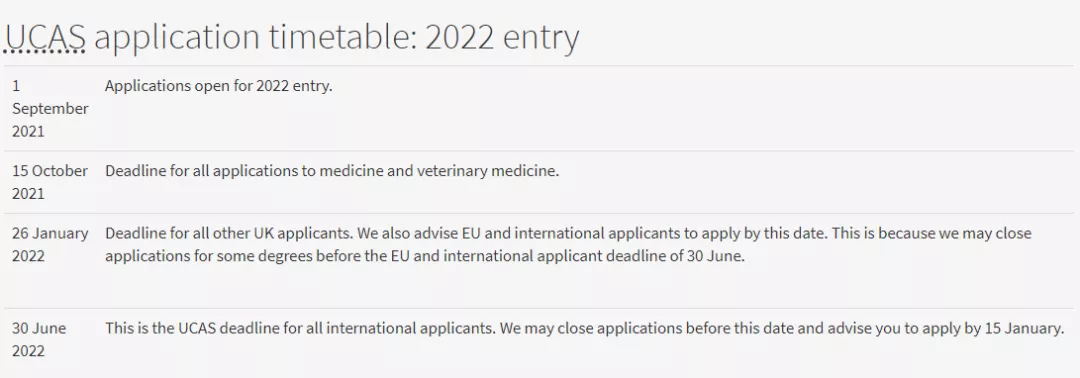Click 'Applications open for 2022 entry' text

[218, 86]
